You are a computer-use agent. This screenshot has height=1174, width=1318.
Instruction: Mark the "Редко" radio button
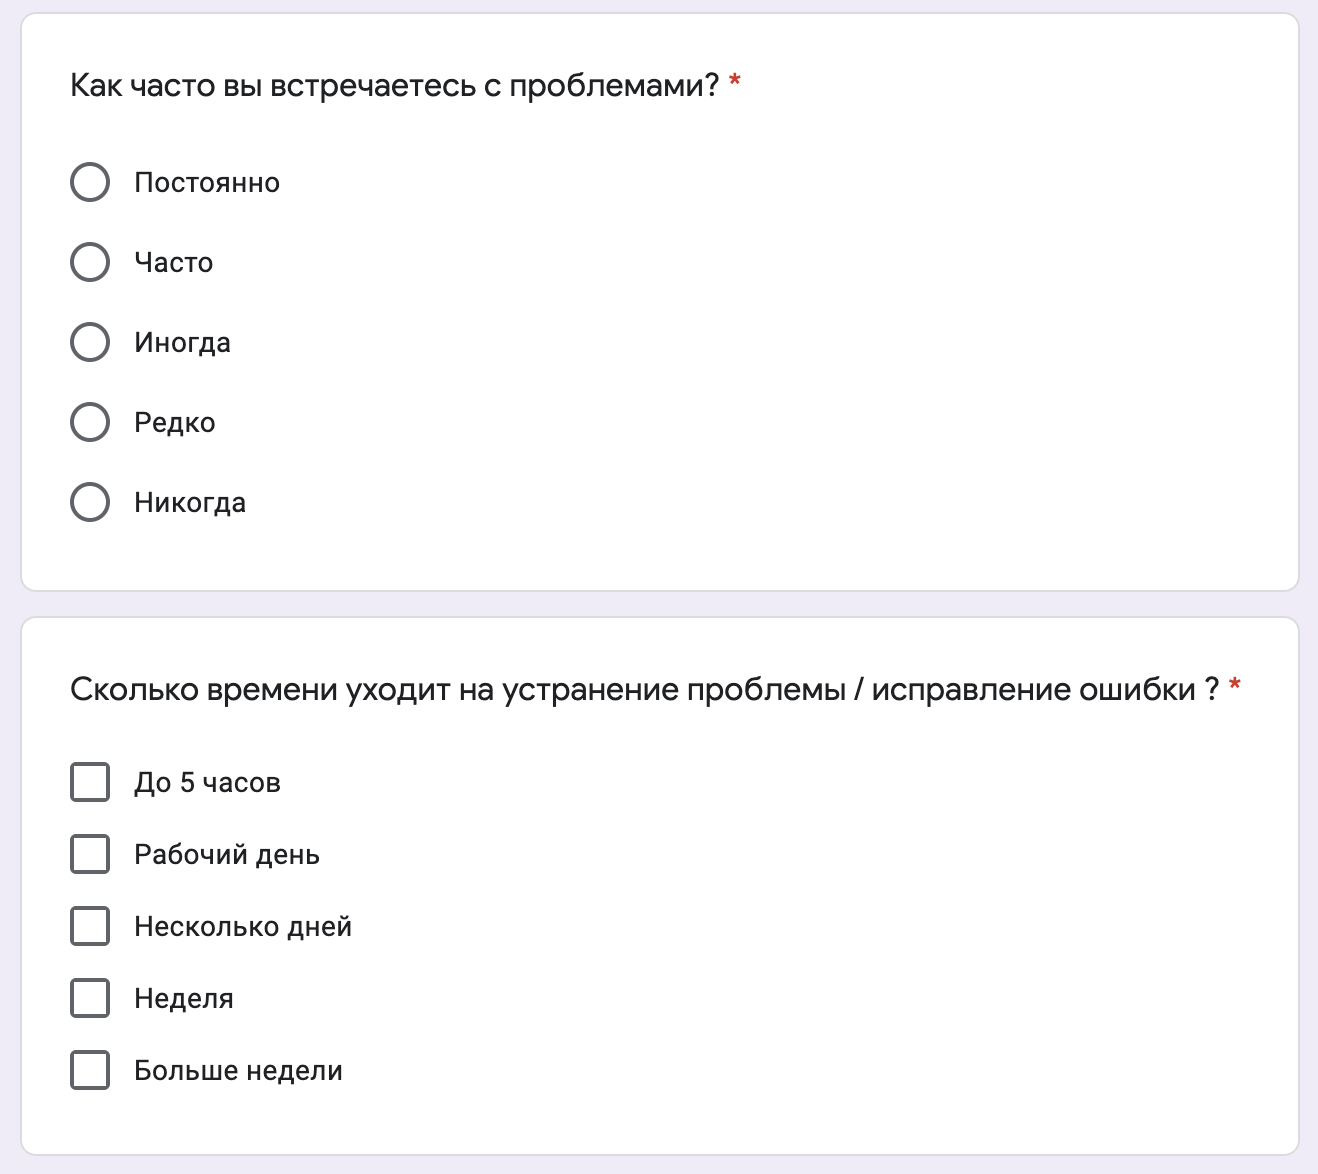coord(90,422)
